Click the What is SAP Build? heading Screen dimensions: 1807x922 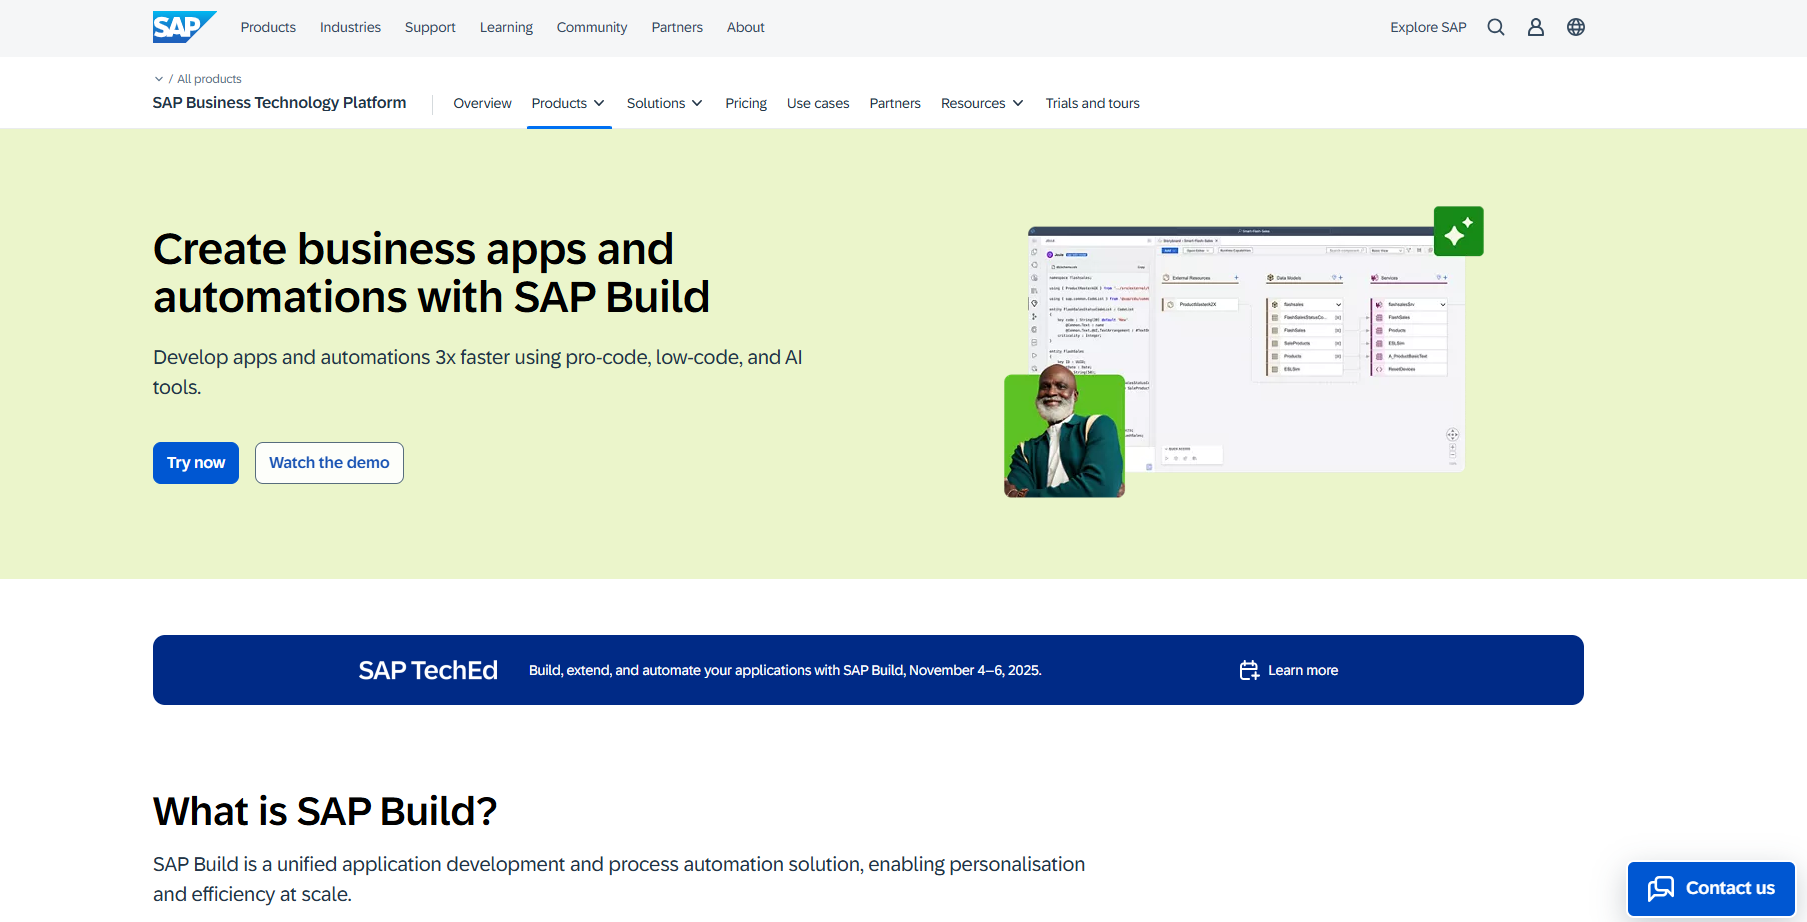tap(325, 811)
